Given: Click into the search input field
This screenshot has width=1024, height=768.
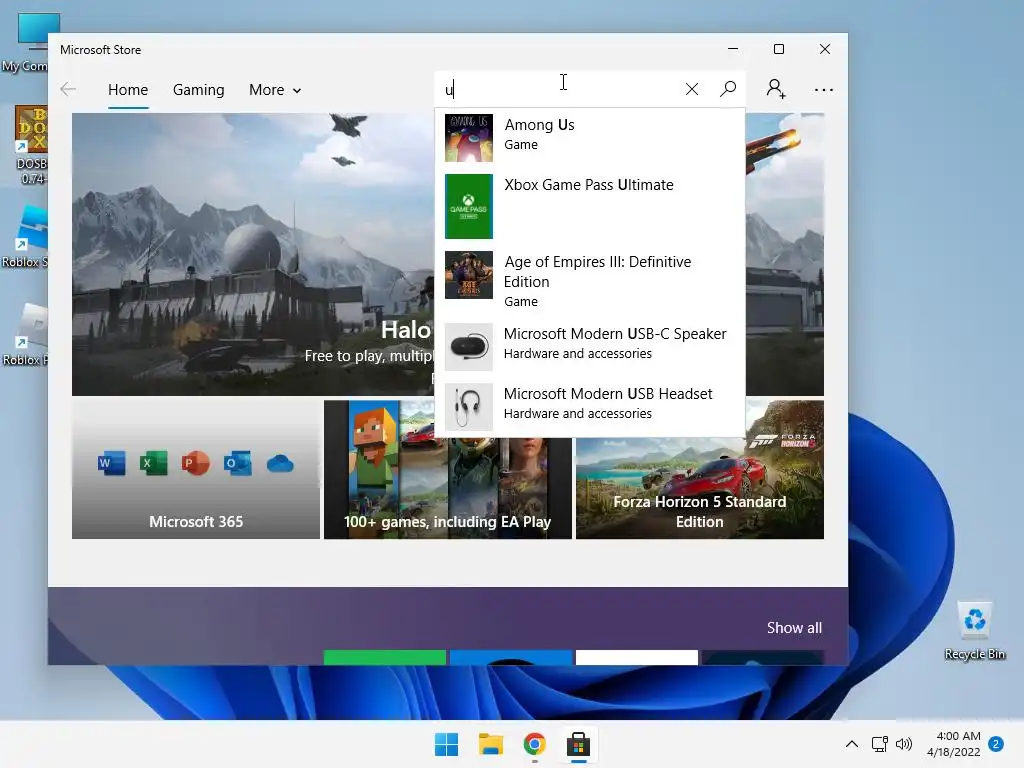Looking at the screenshot, I should (562, 89).
